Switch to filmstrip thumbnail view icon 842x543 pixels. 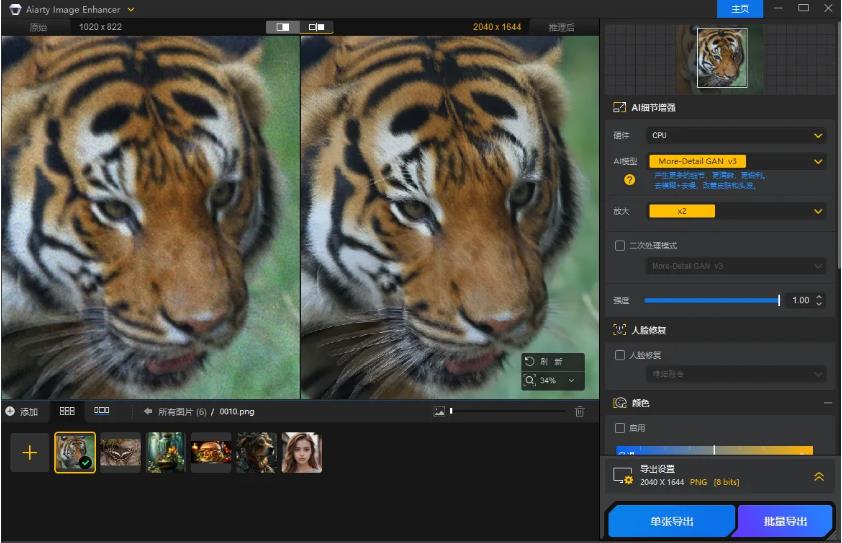101,411
